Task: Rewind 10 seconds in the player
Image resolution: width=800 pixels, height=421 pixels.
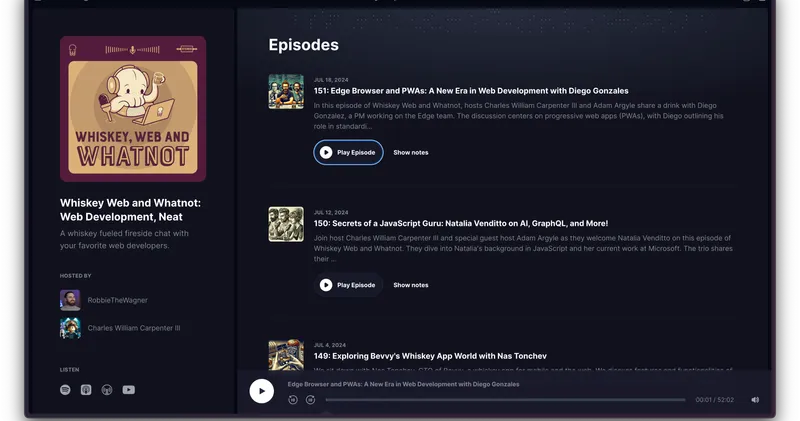Action: (293, 399)
